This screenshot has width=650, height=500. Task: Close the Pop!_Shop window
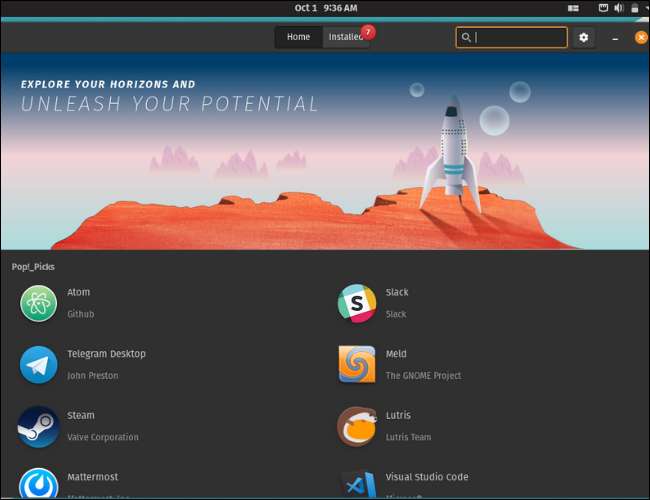641,38
